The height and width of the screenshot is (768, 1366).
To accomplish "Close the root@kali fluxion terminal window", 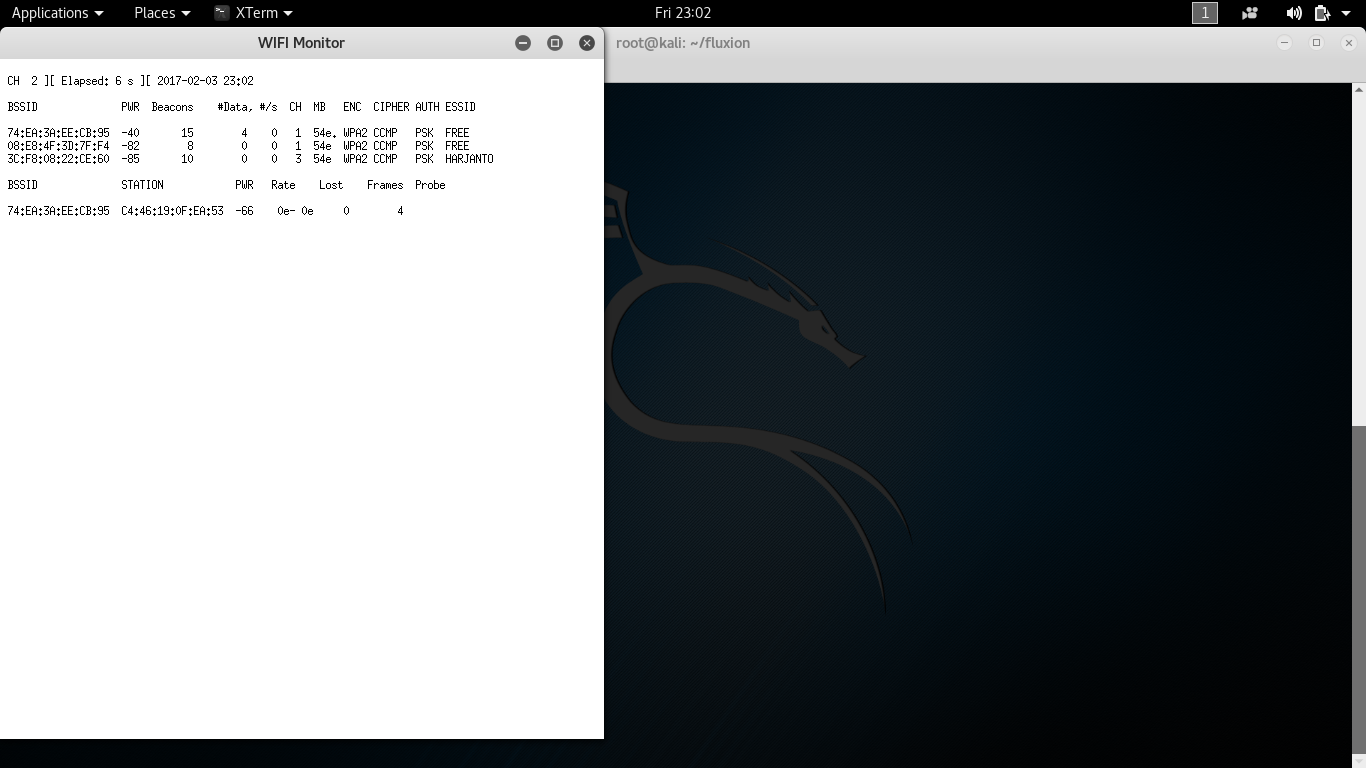I will point(1349,43).
